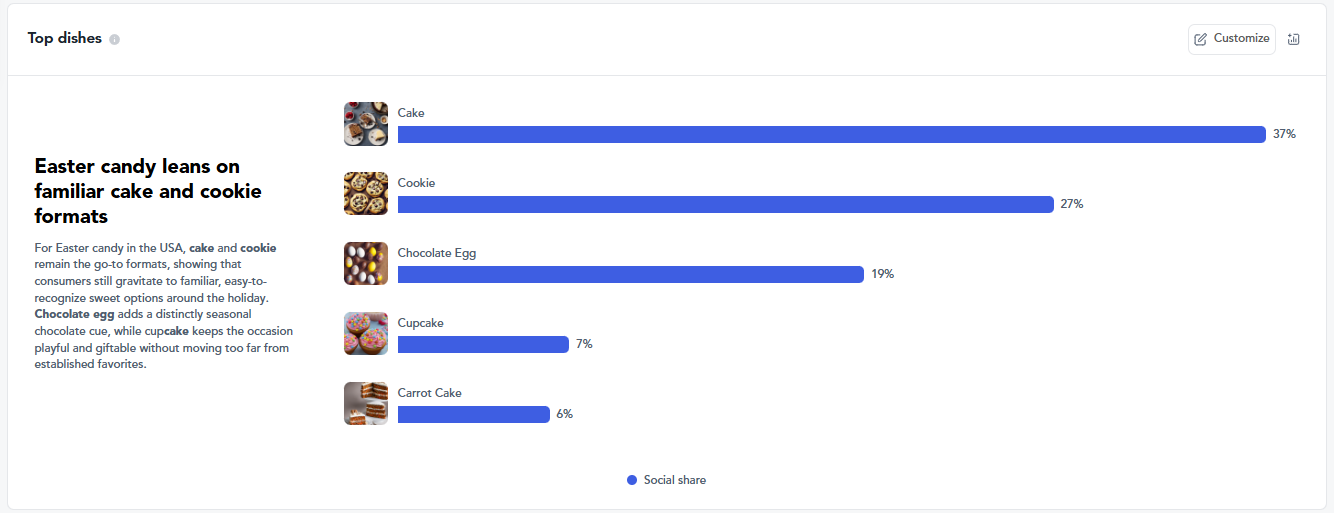
Task: Click the Top dishes panel title
Action: pyautogui.click(x=65, y=39)
